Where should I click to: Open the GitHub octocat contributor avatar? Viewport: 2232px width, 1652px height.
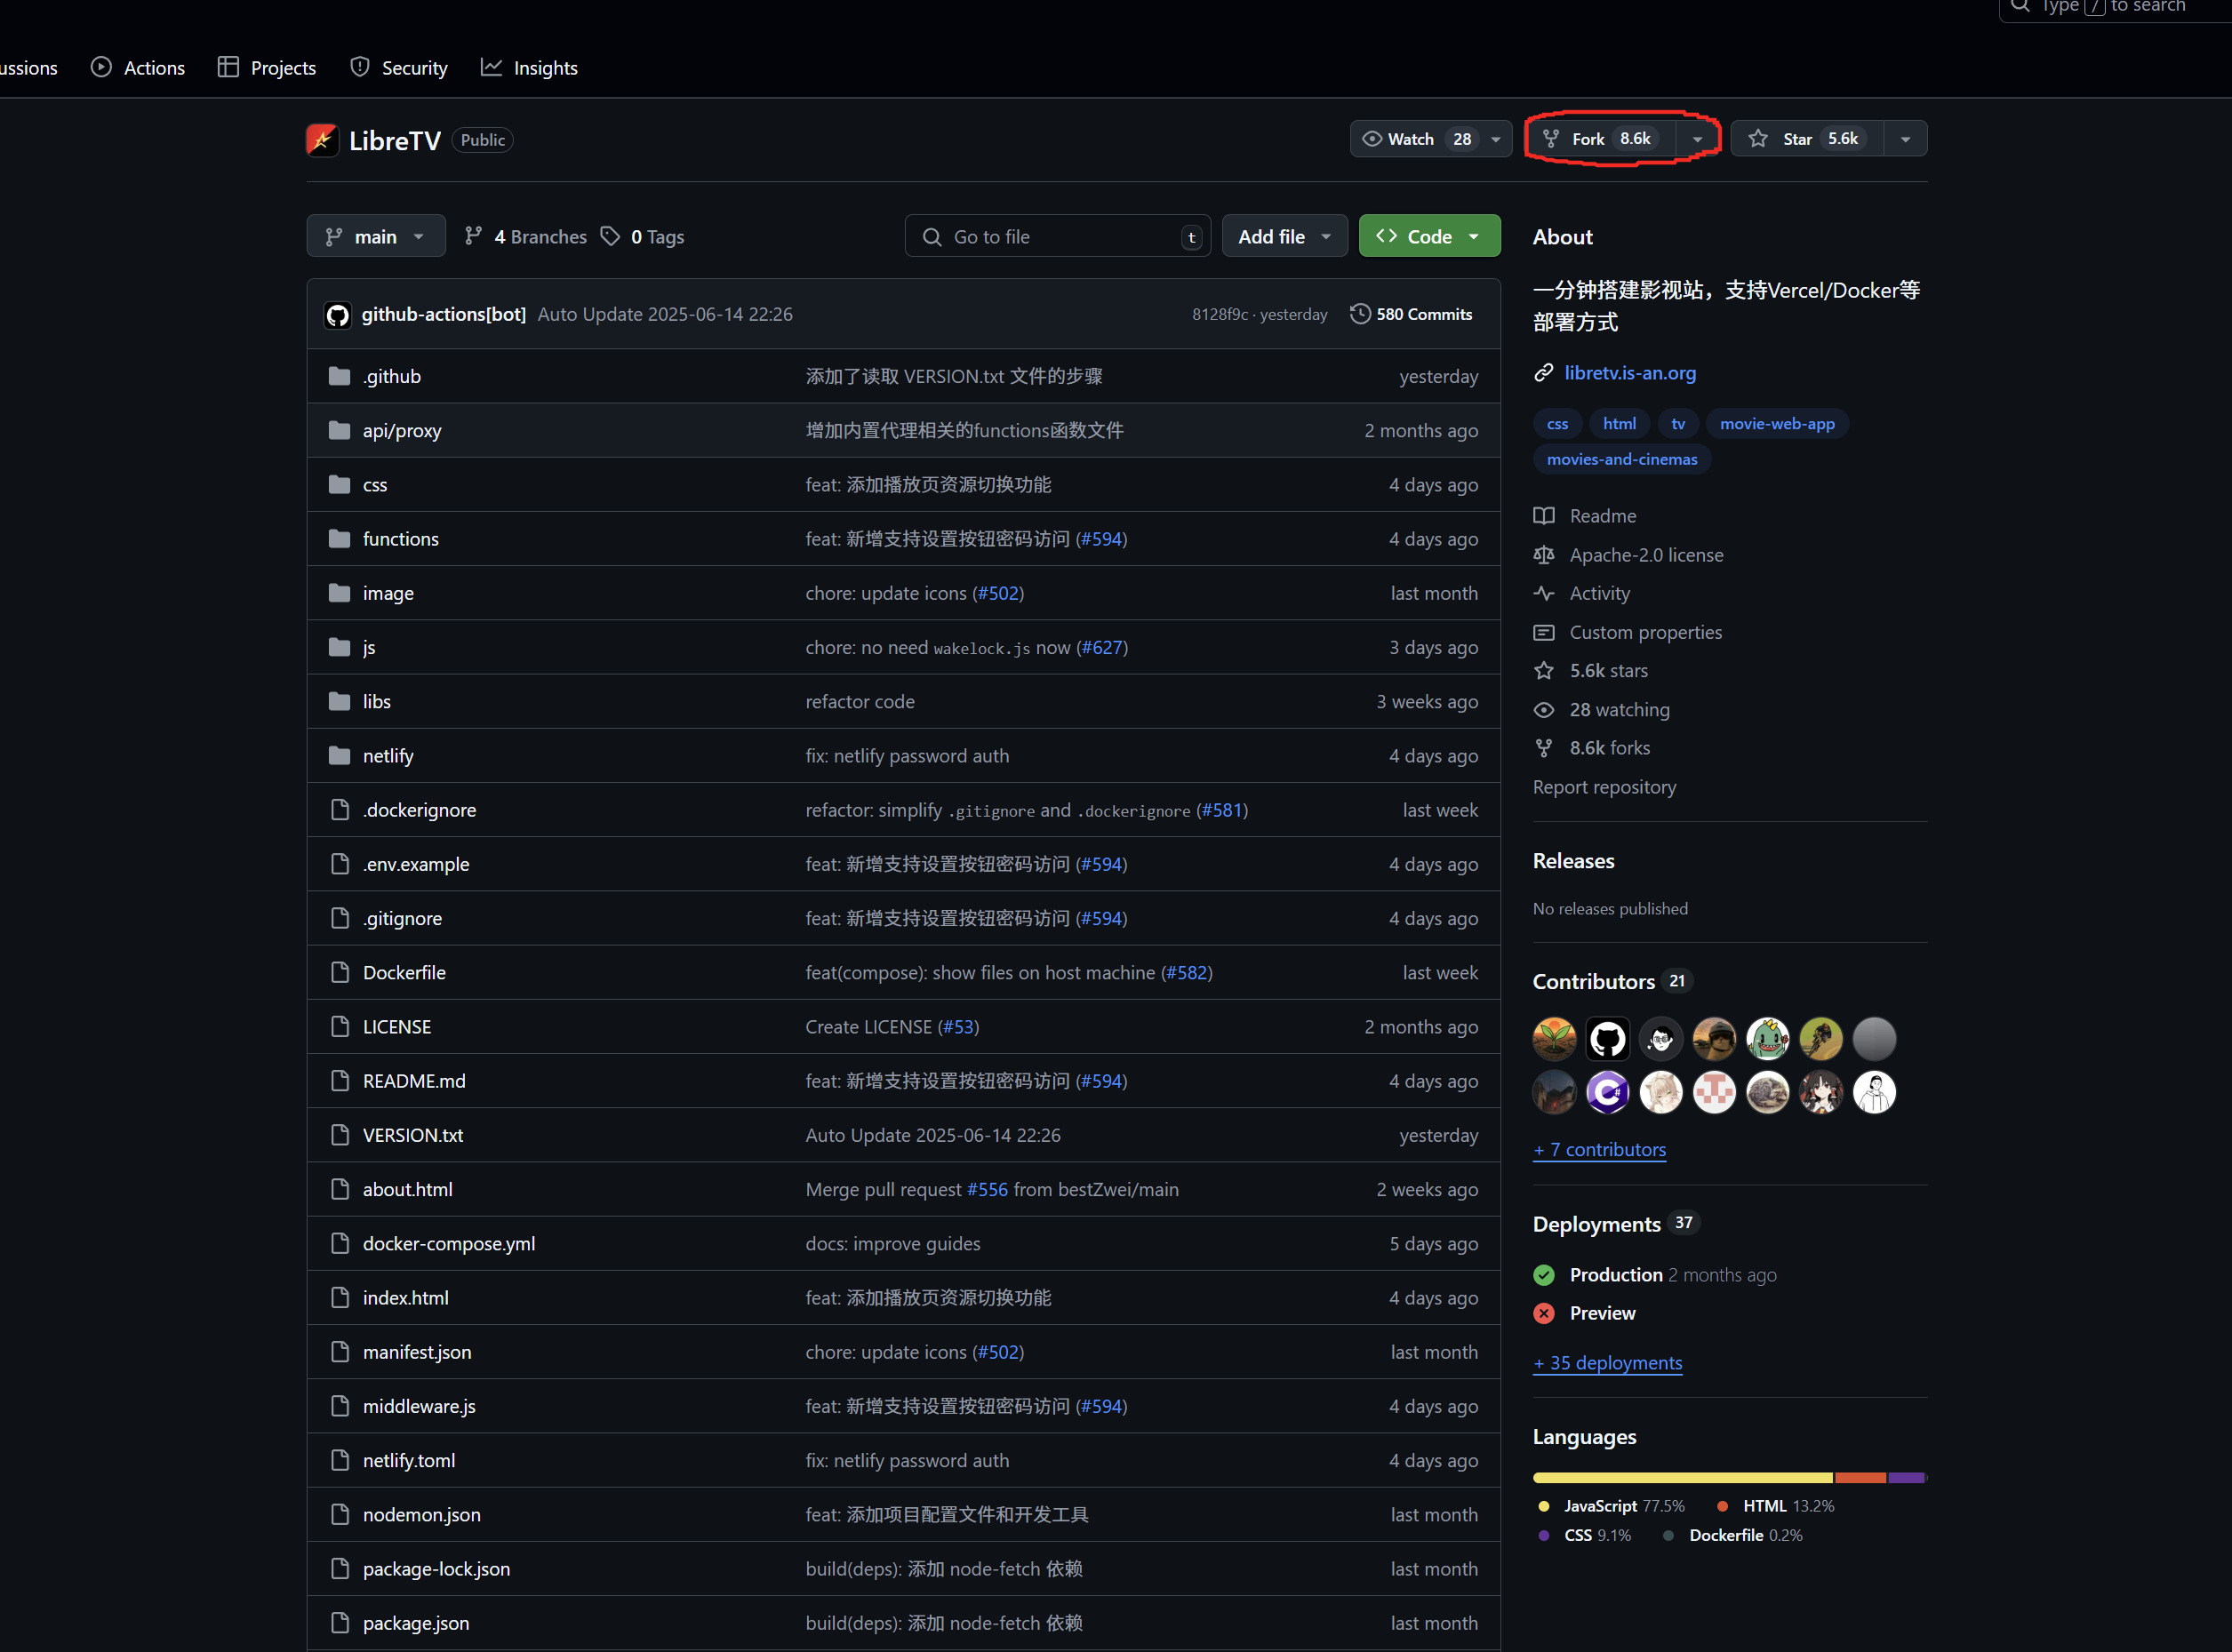(x=1608, y=1039)
